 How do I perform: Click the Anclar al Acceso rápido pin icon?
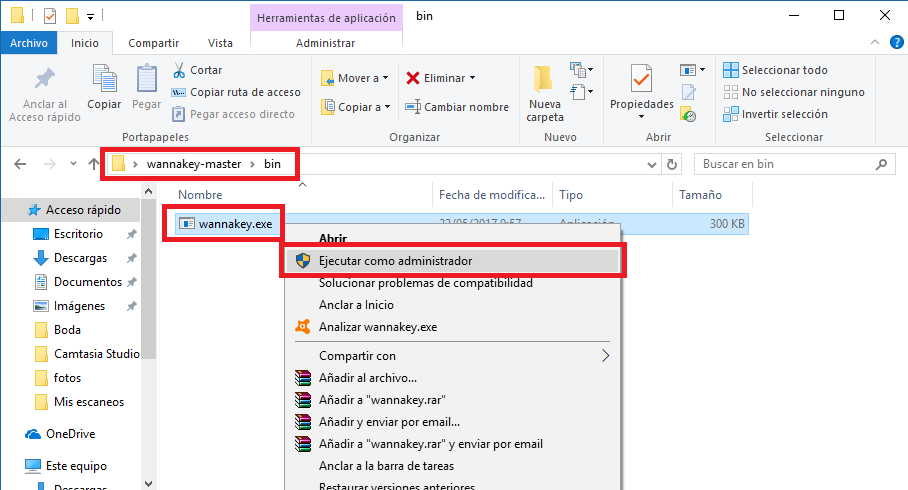coord(45,79)
